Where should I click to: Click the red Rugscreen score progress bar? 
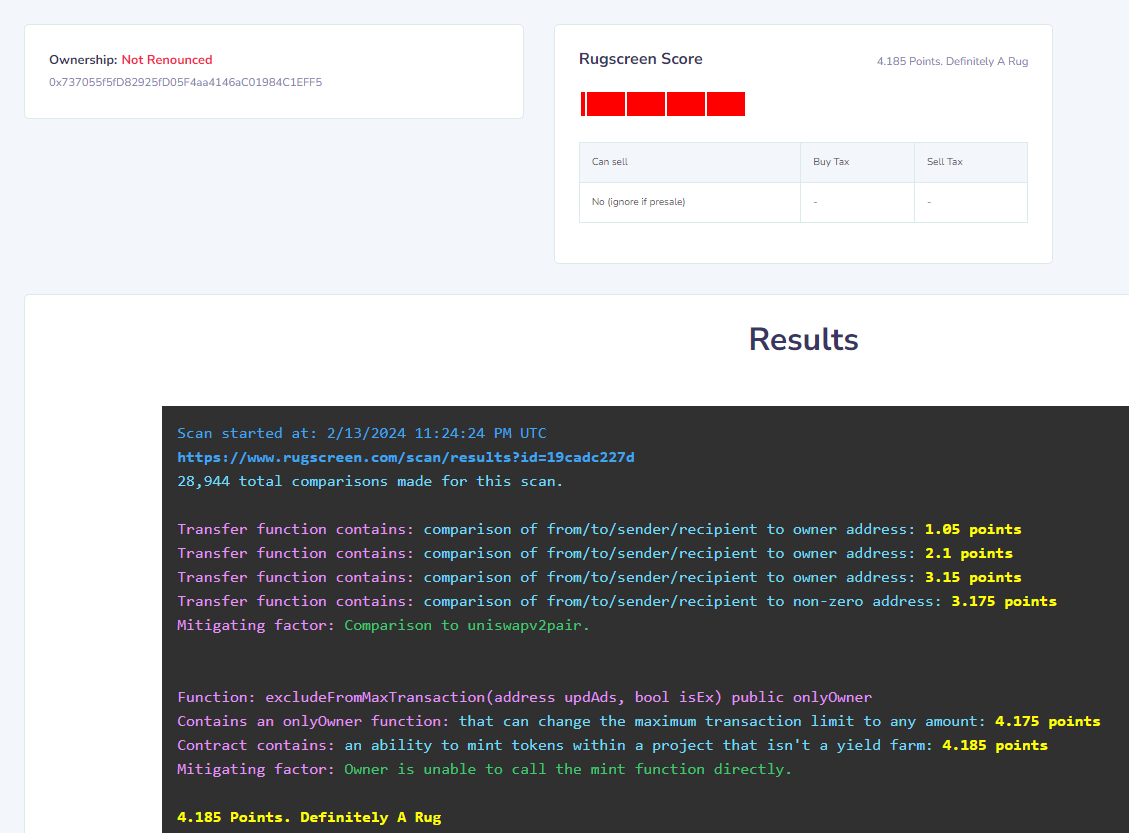(662, 104)
